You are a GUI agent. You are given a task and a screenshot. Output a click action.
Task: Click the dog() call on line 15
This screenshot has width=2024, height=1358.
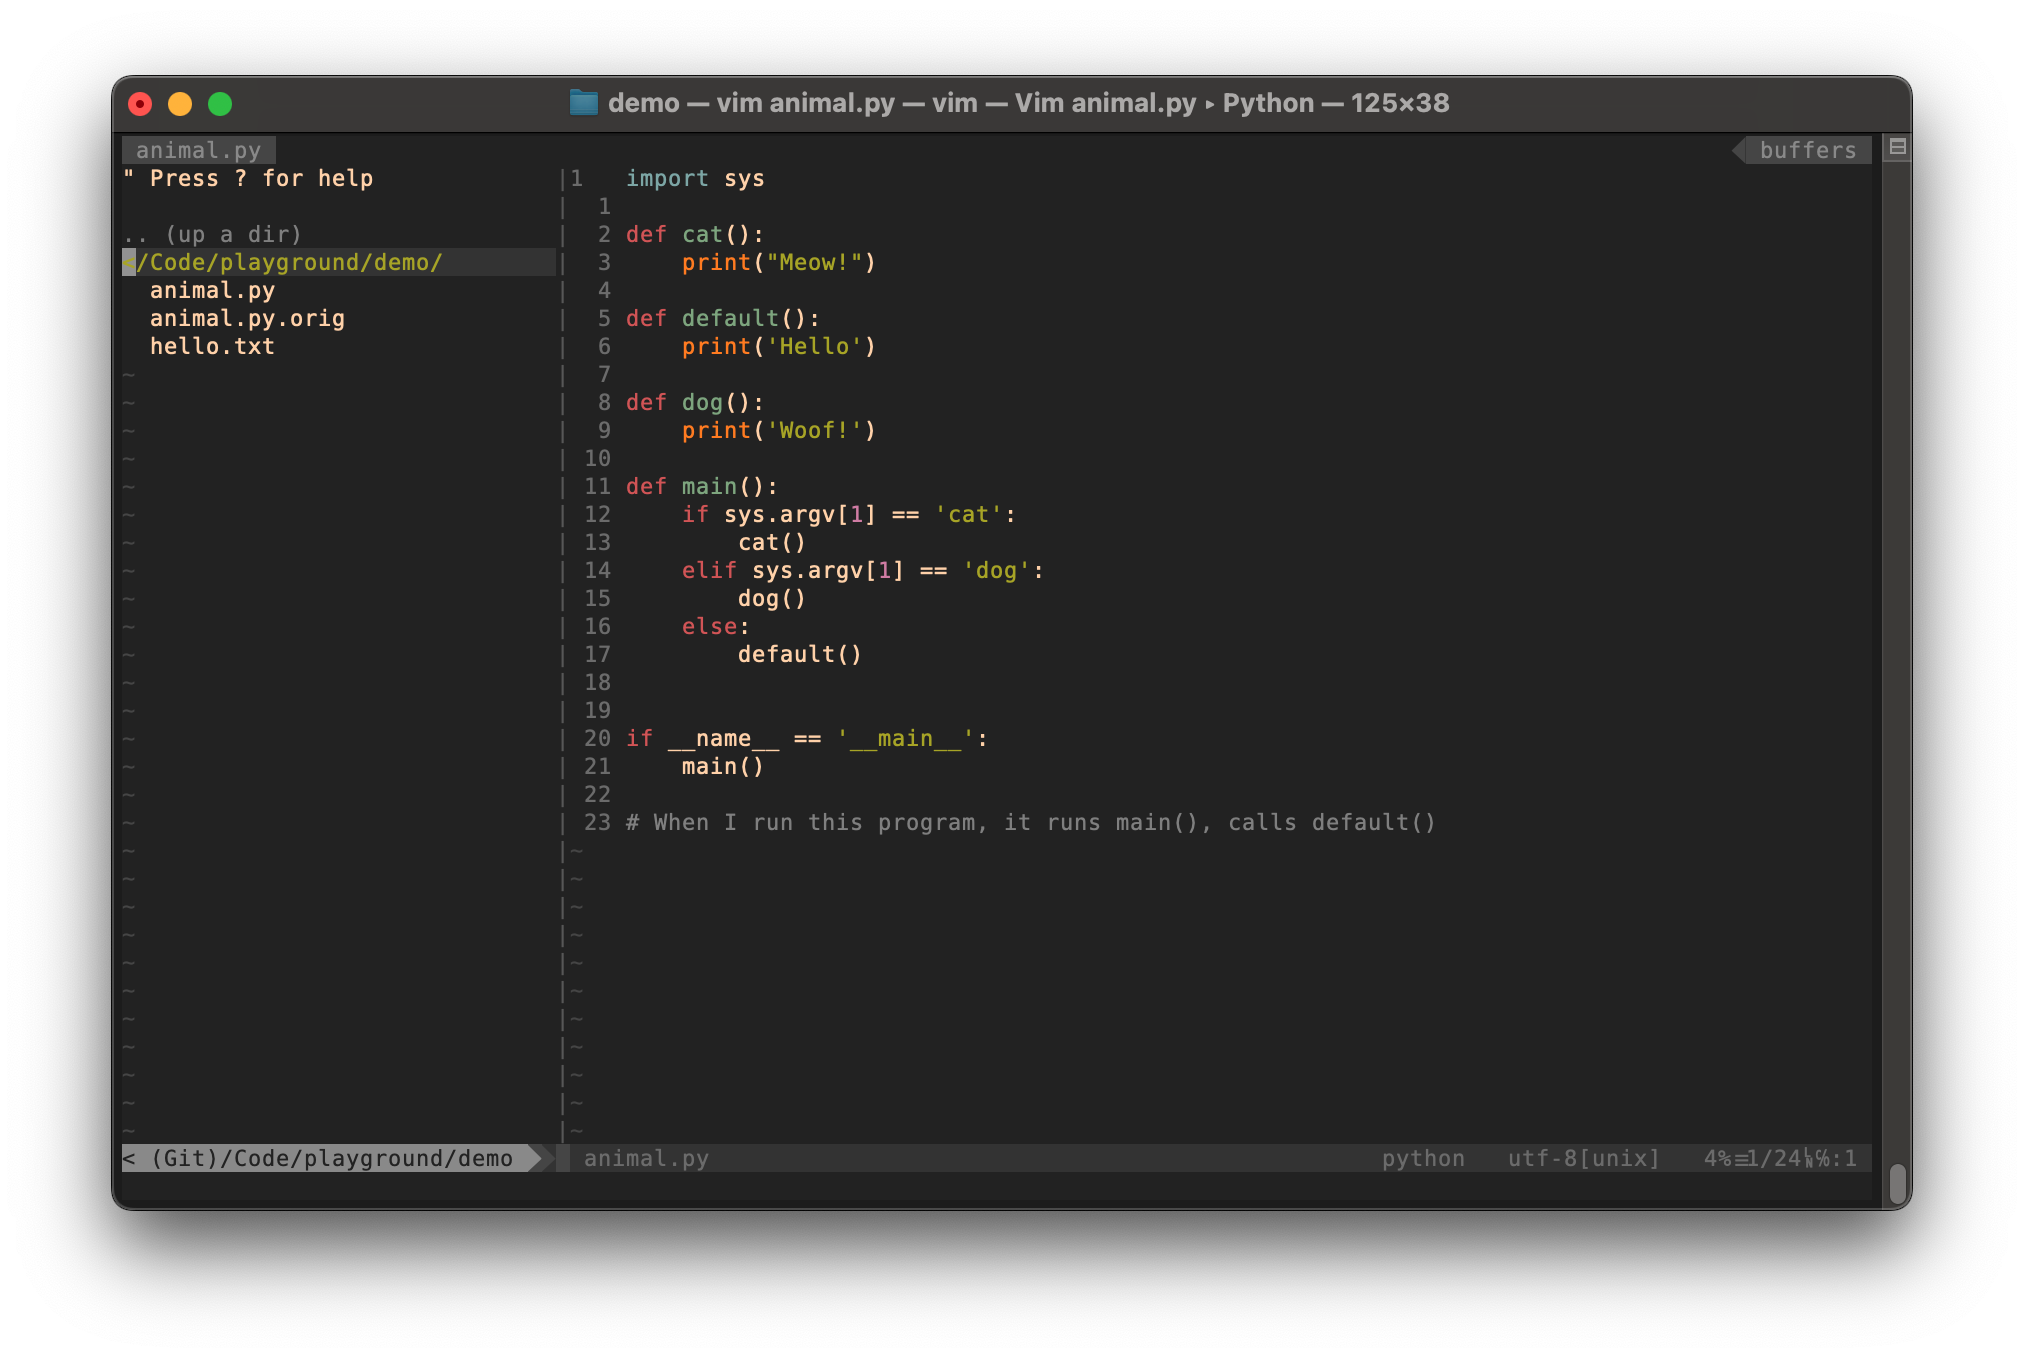tap(772, 598)
